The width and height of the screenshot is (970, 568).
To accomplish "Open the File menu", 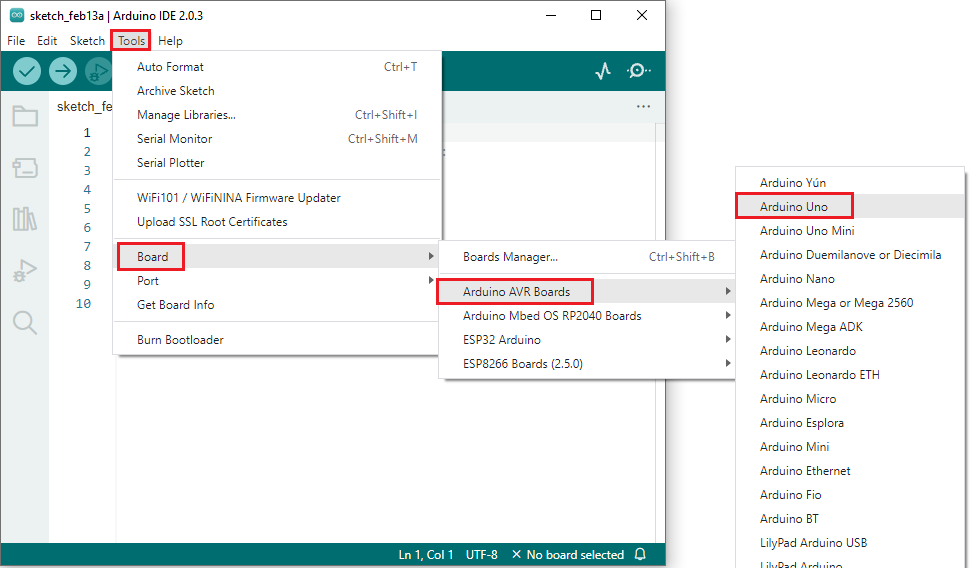I will pos(16,41).
